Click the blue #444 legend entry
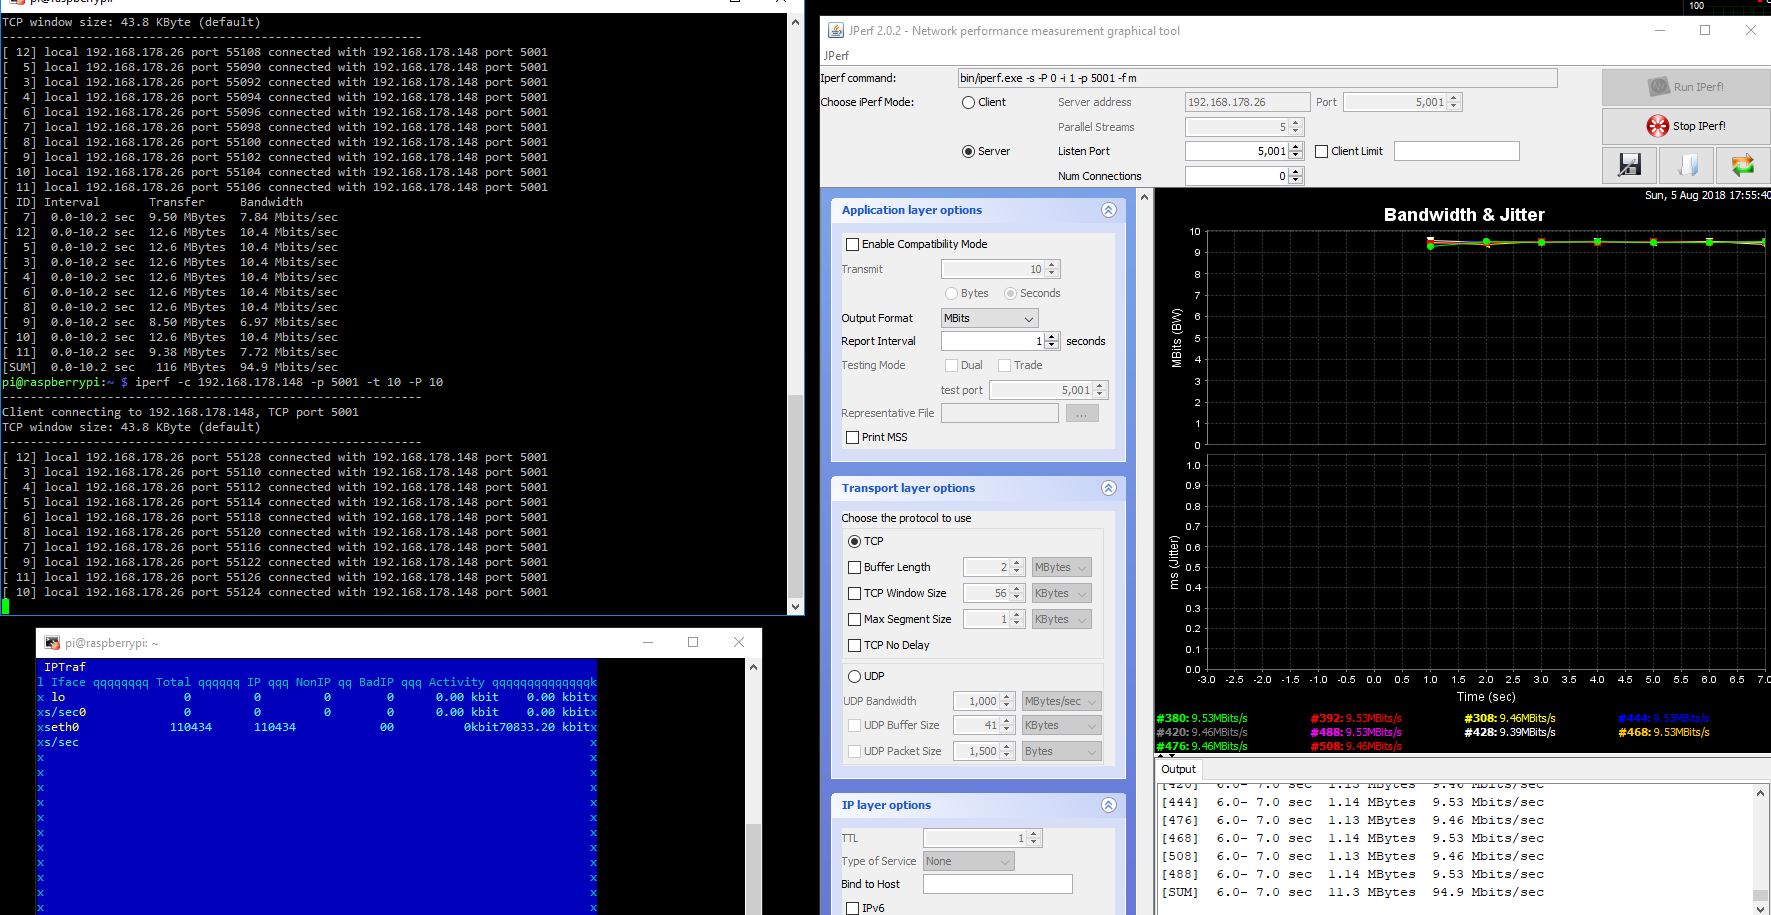Viewport: 1771px width, 915px height. 1664,718
